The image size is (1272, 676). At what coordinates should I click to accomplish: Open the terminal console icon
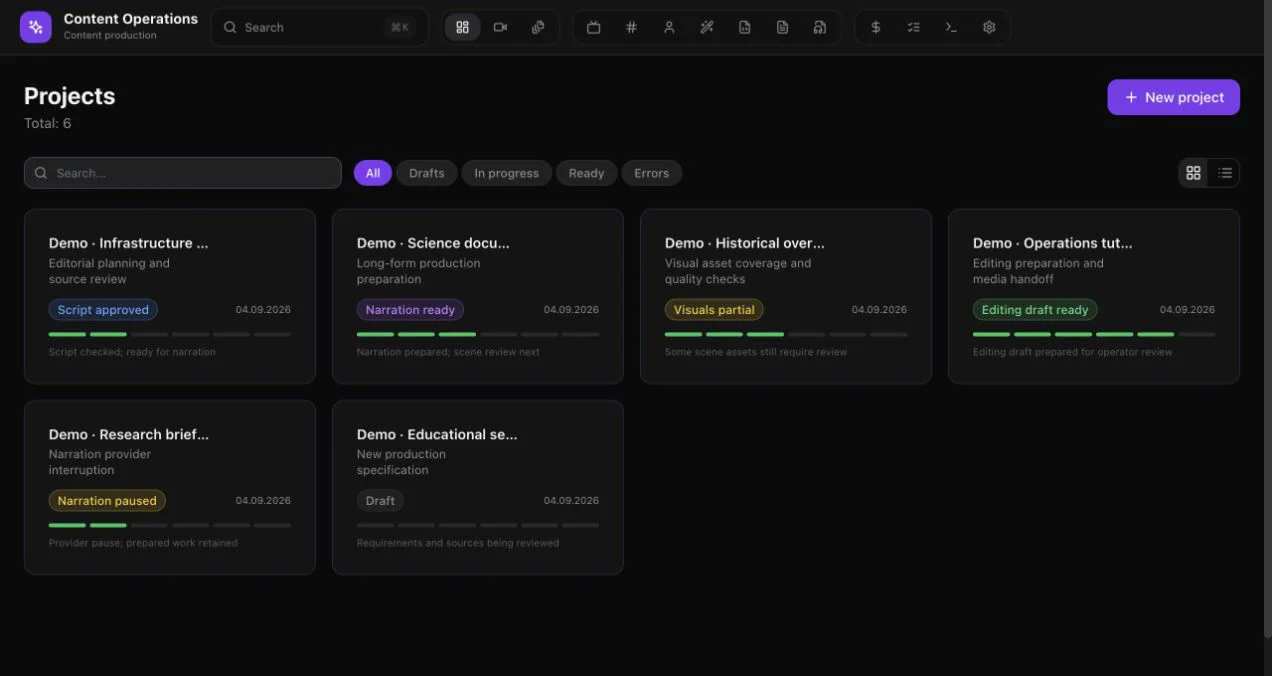click(951, 27)
